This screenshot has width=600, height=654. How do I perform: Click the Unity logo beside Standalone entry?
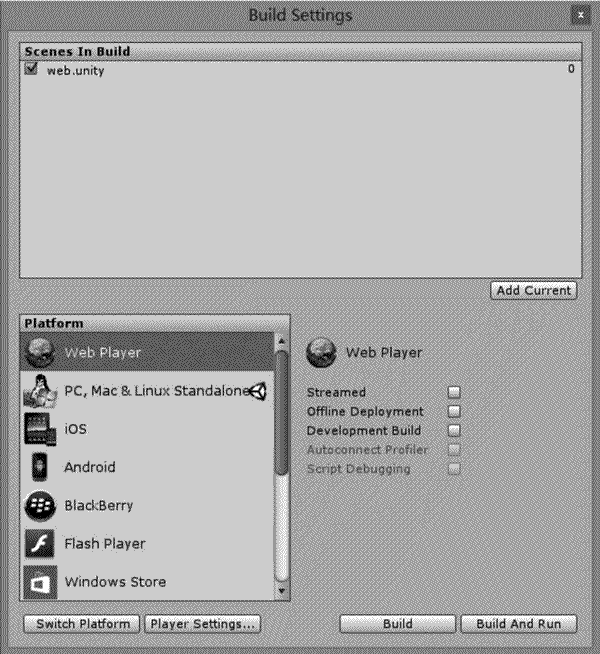point(258,392)
